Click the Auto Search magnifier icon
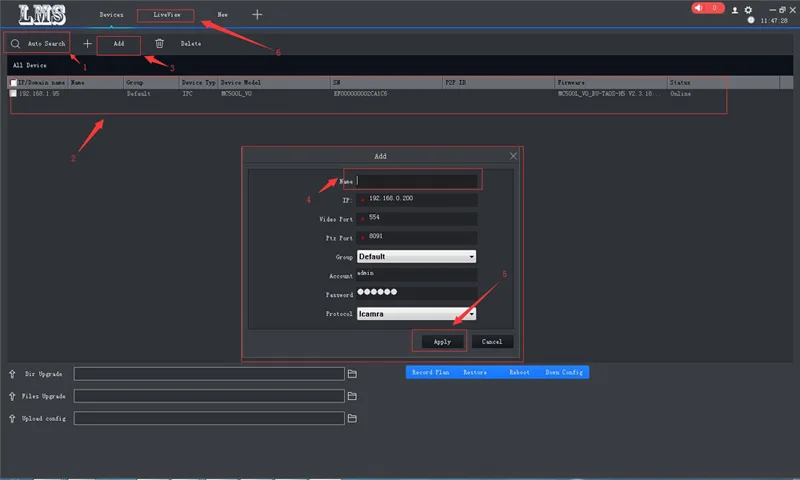 (x=15, y=44)
